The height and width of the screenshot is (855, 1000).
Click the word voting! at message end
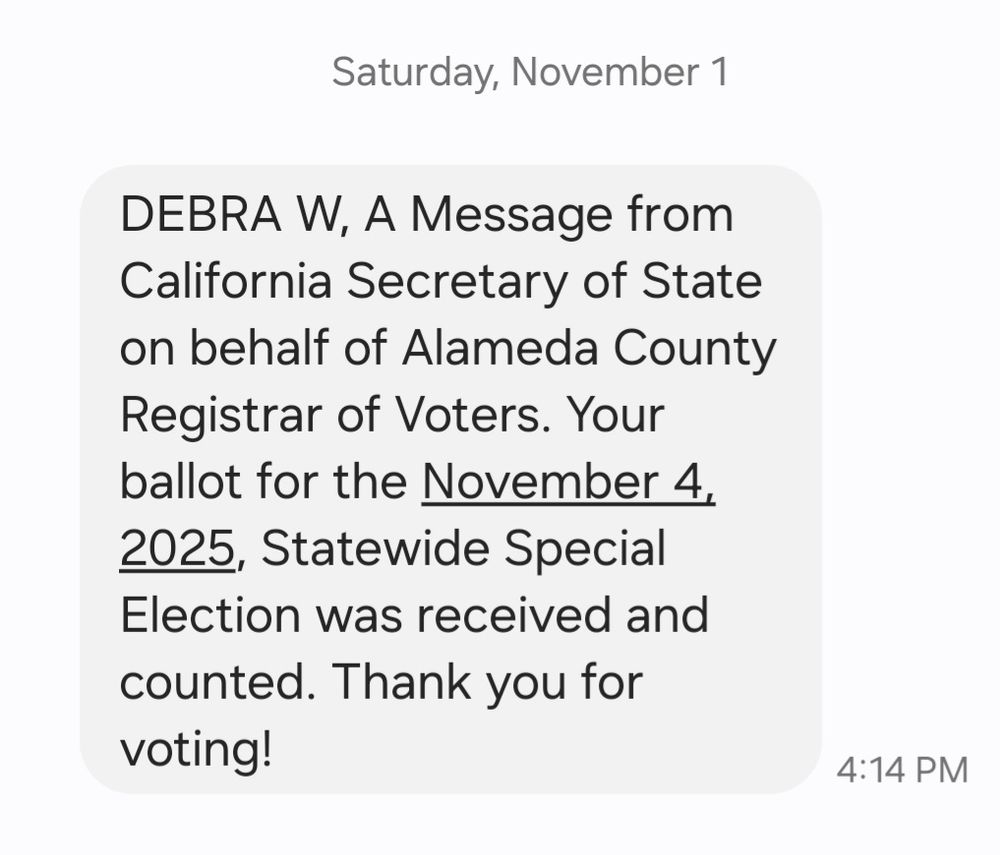pyautogui.click(x=196, y=749)
